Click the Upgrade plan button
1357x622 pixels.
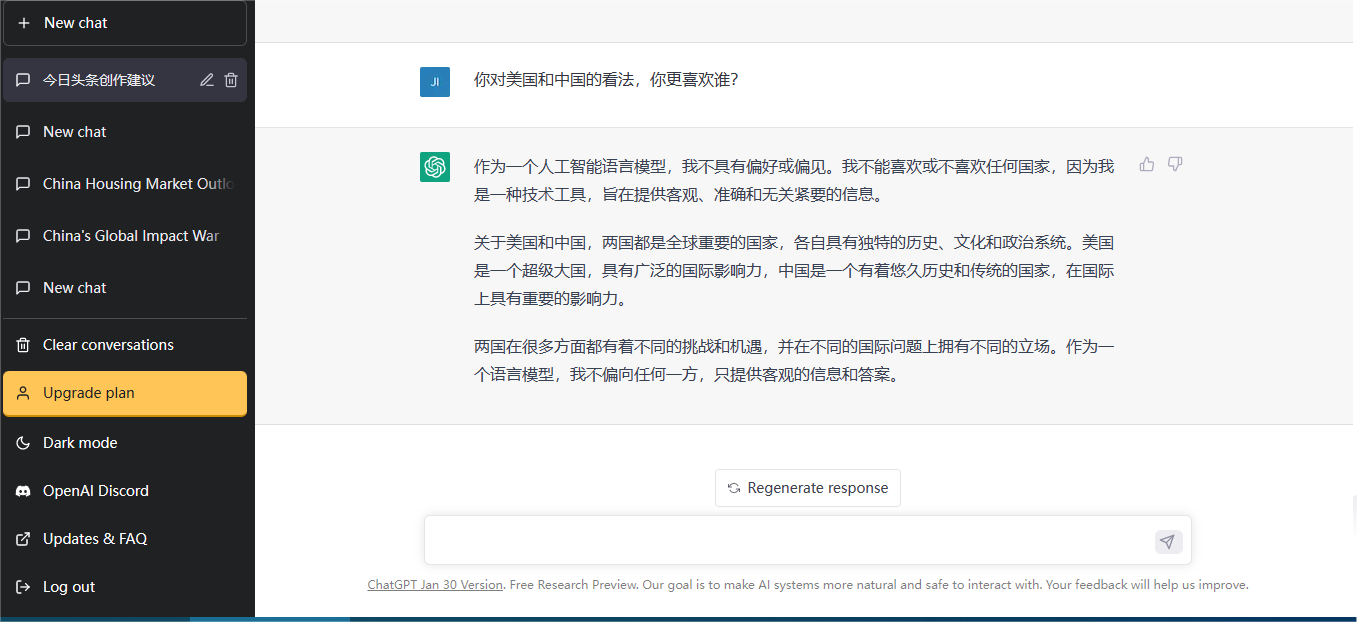(x=125, y=393)
